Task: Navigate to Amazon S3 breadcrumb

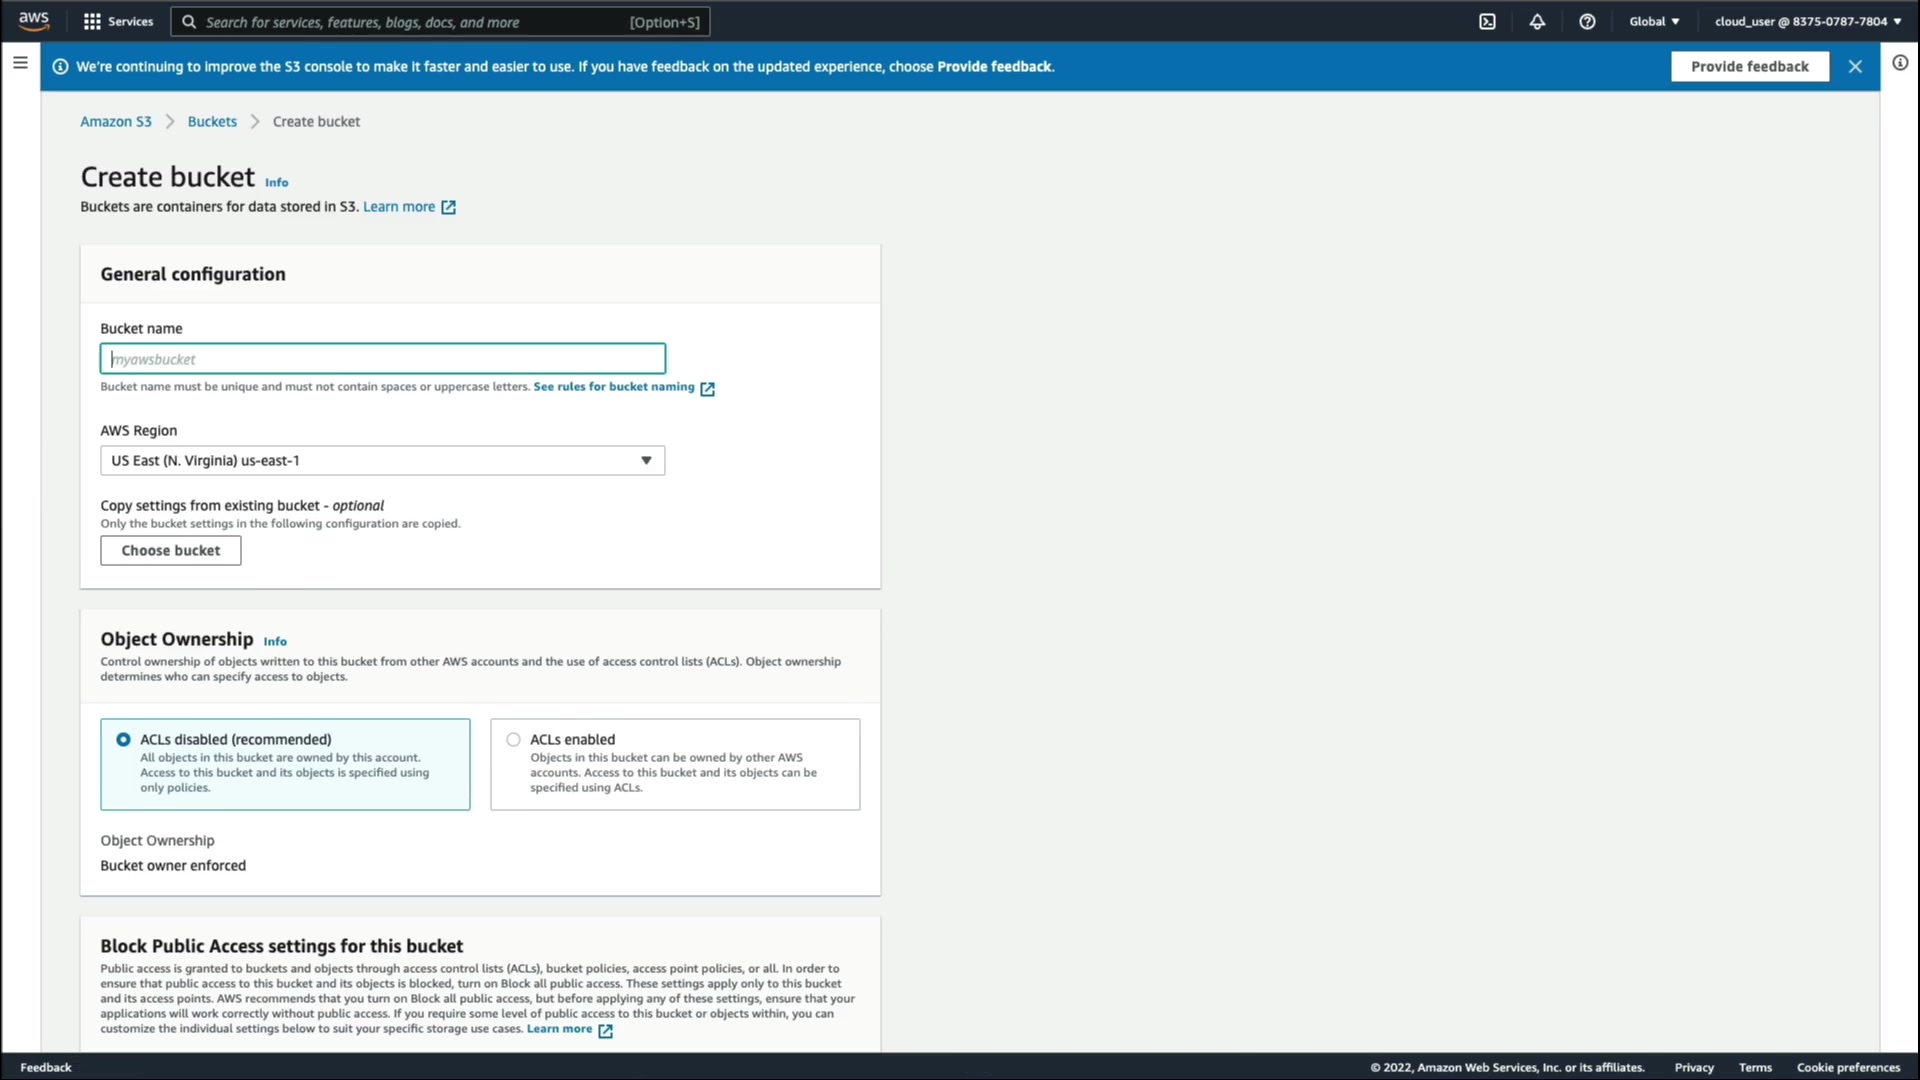Action: pos(116,122)
